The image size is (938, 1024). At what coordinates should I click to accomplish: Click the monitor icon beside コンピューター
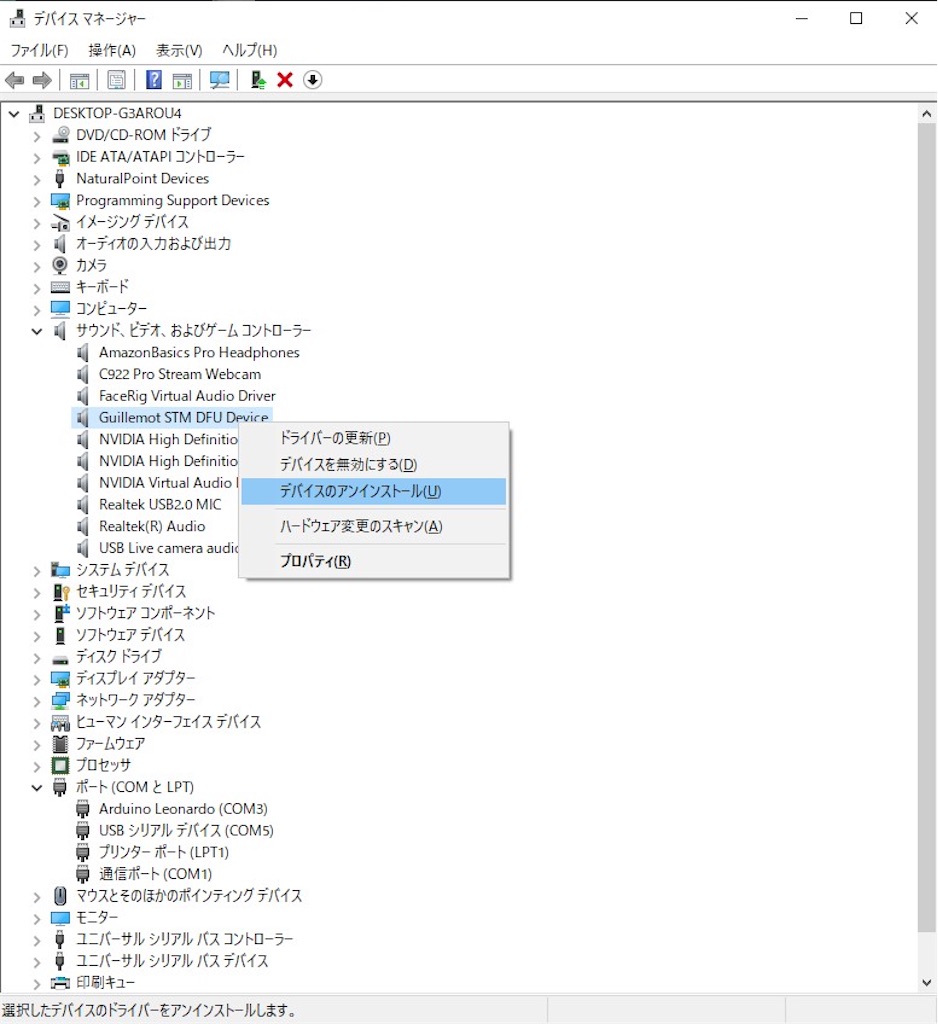[x=60, y=308]
